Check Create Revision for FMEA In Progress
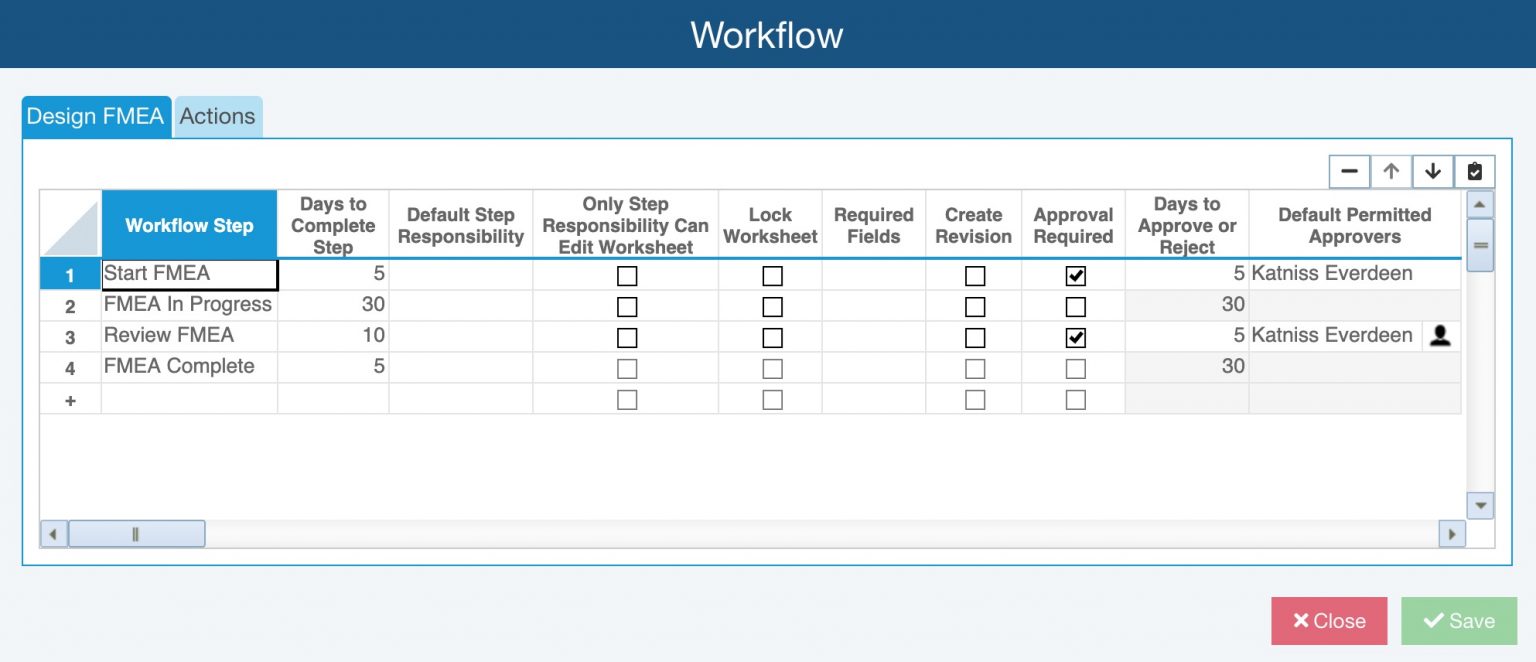 pyautogui.click(x=973, y=306)
